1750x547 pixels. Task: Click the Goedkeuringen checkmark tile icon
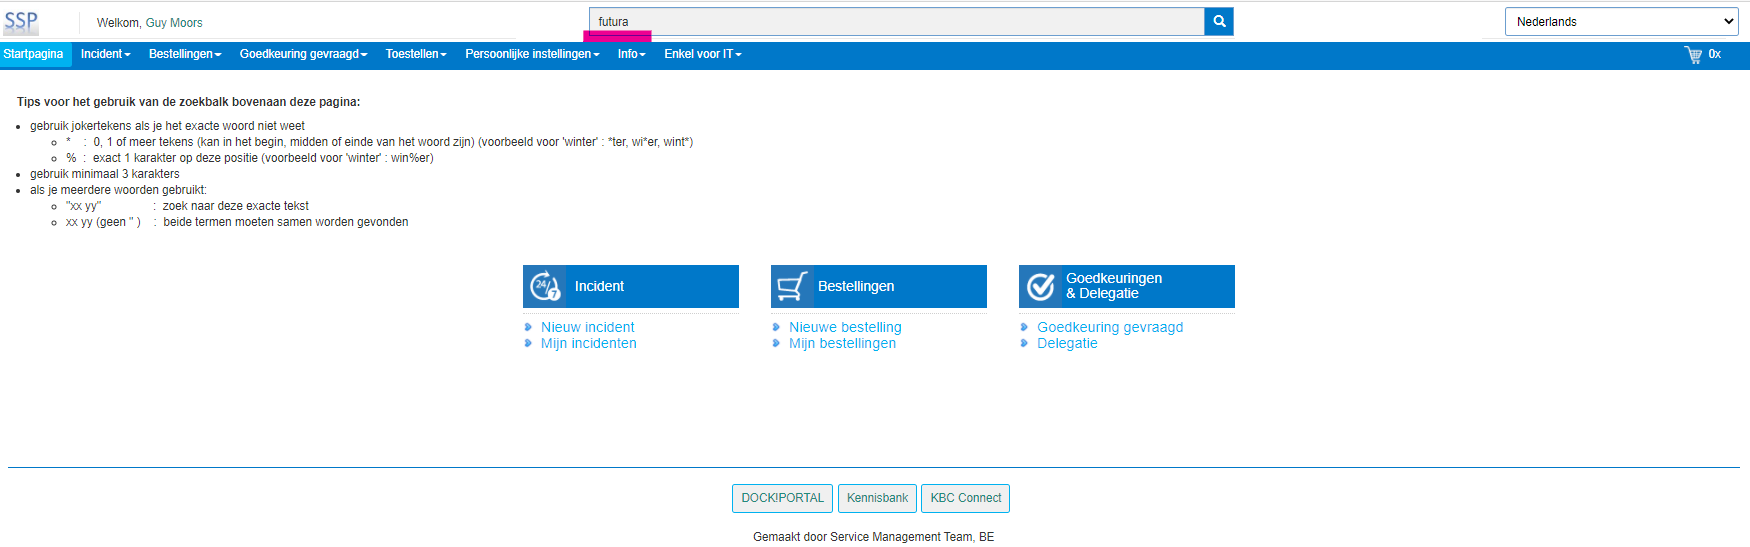pos(1041,287)
